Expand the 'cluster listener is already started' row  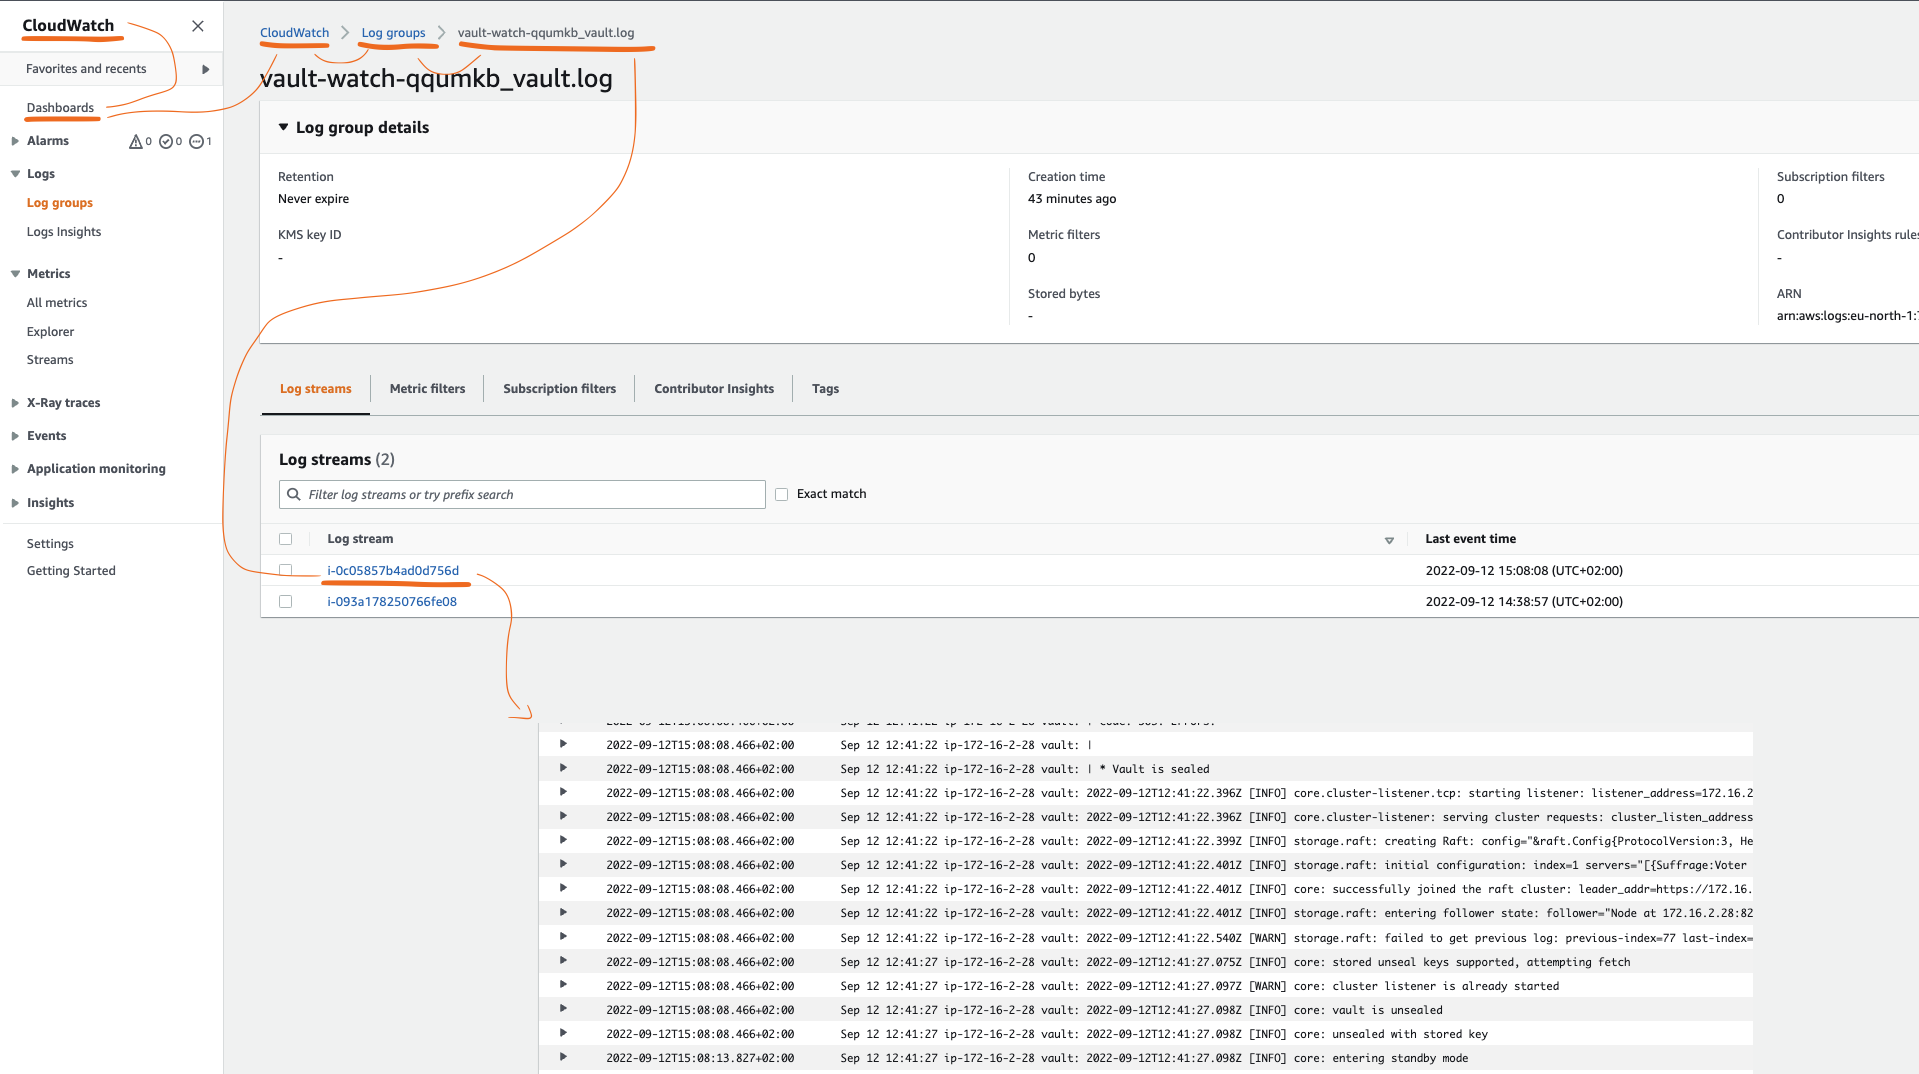563,985
